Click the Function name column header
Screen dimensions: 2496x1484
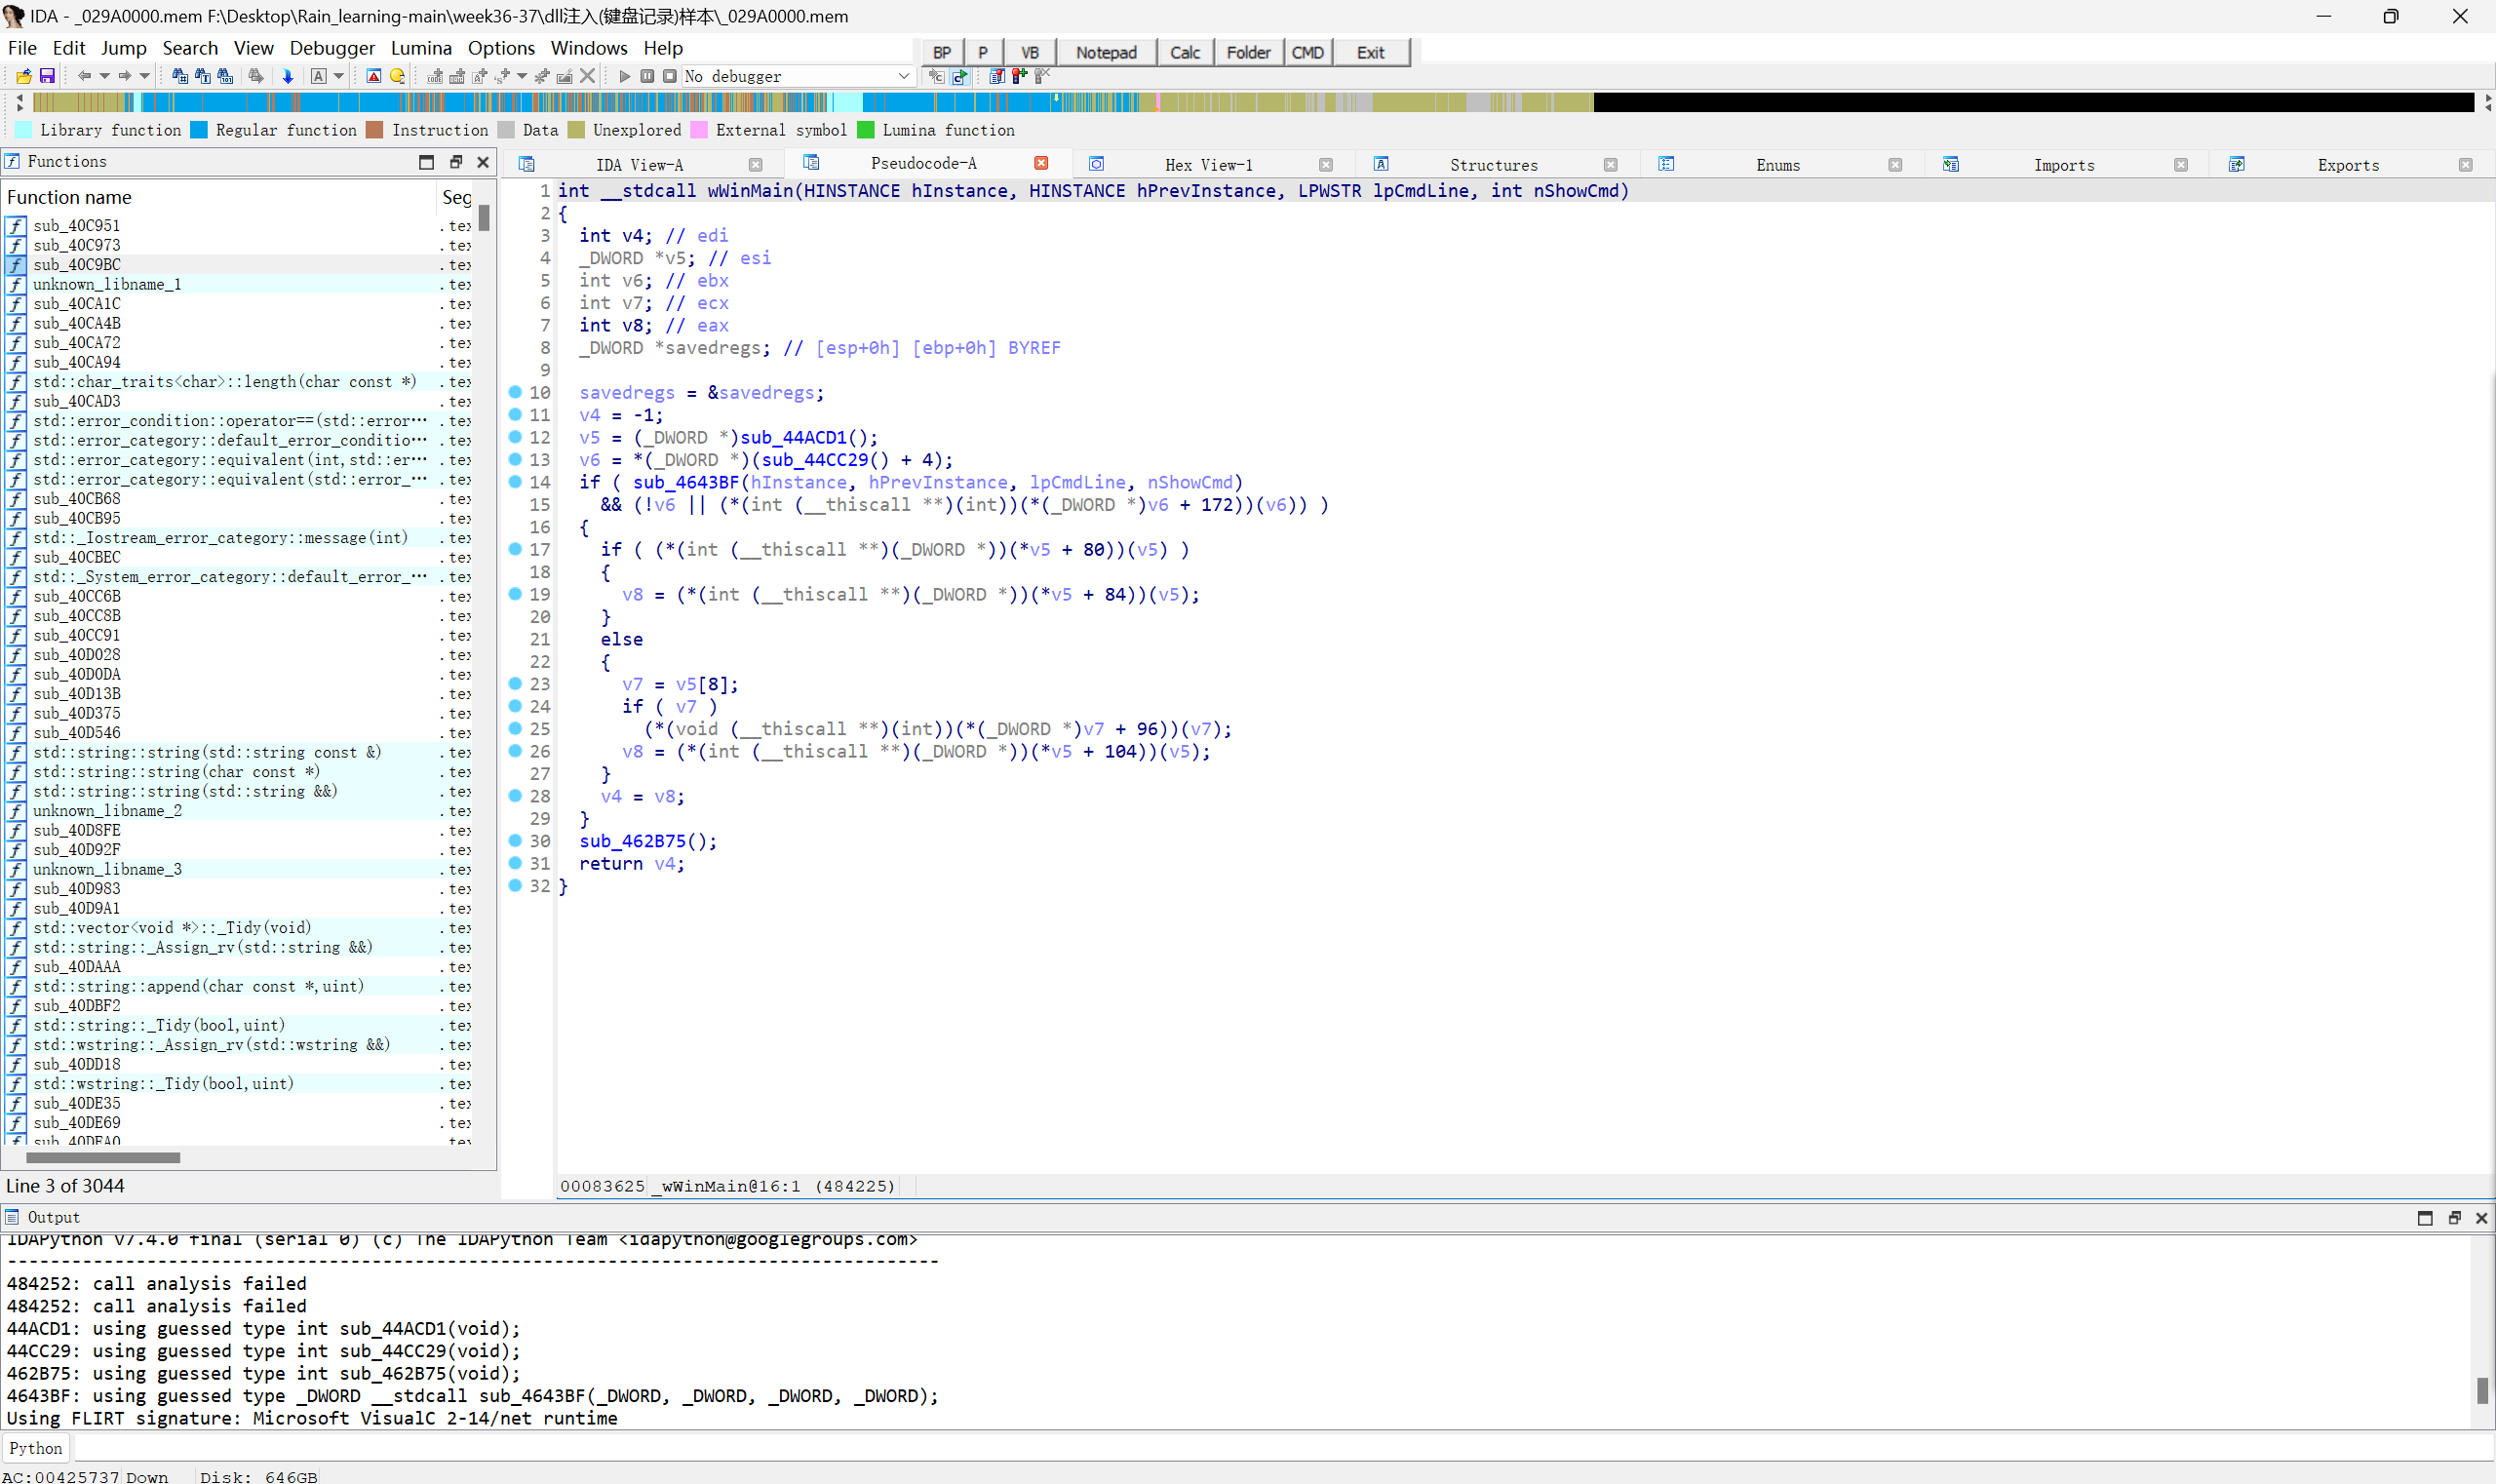coord(220,197)
